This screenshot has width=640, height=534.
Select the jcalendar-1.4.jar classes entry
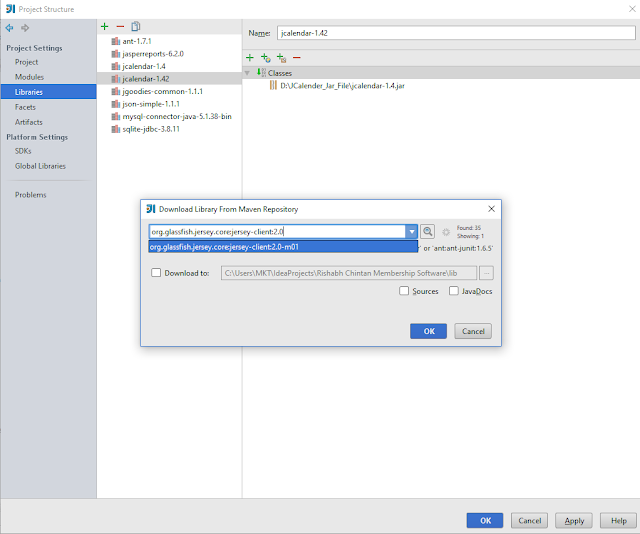(x=342, y=86)
